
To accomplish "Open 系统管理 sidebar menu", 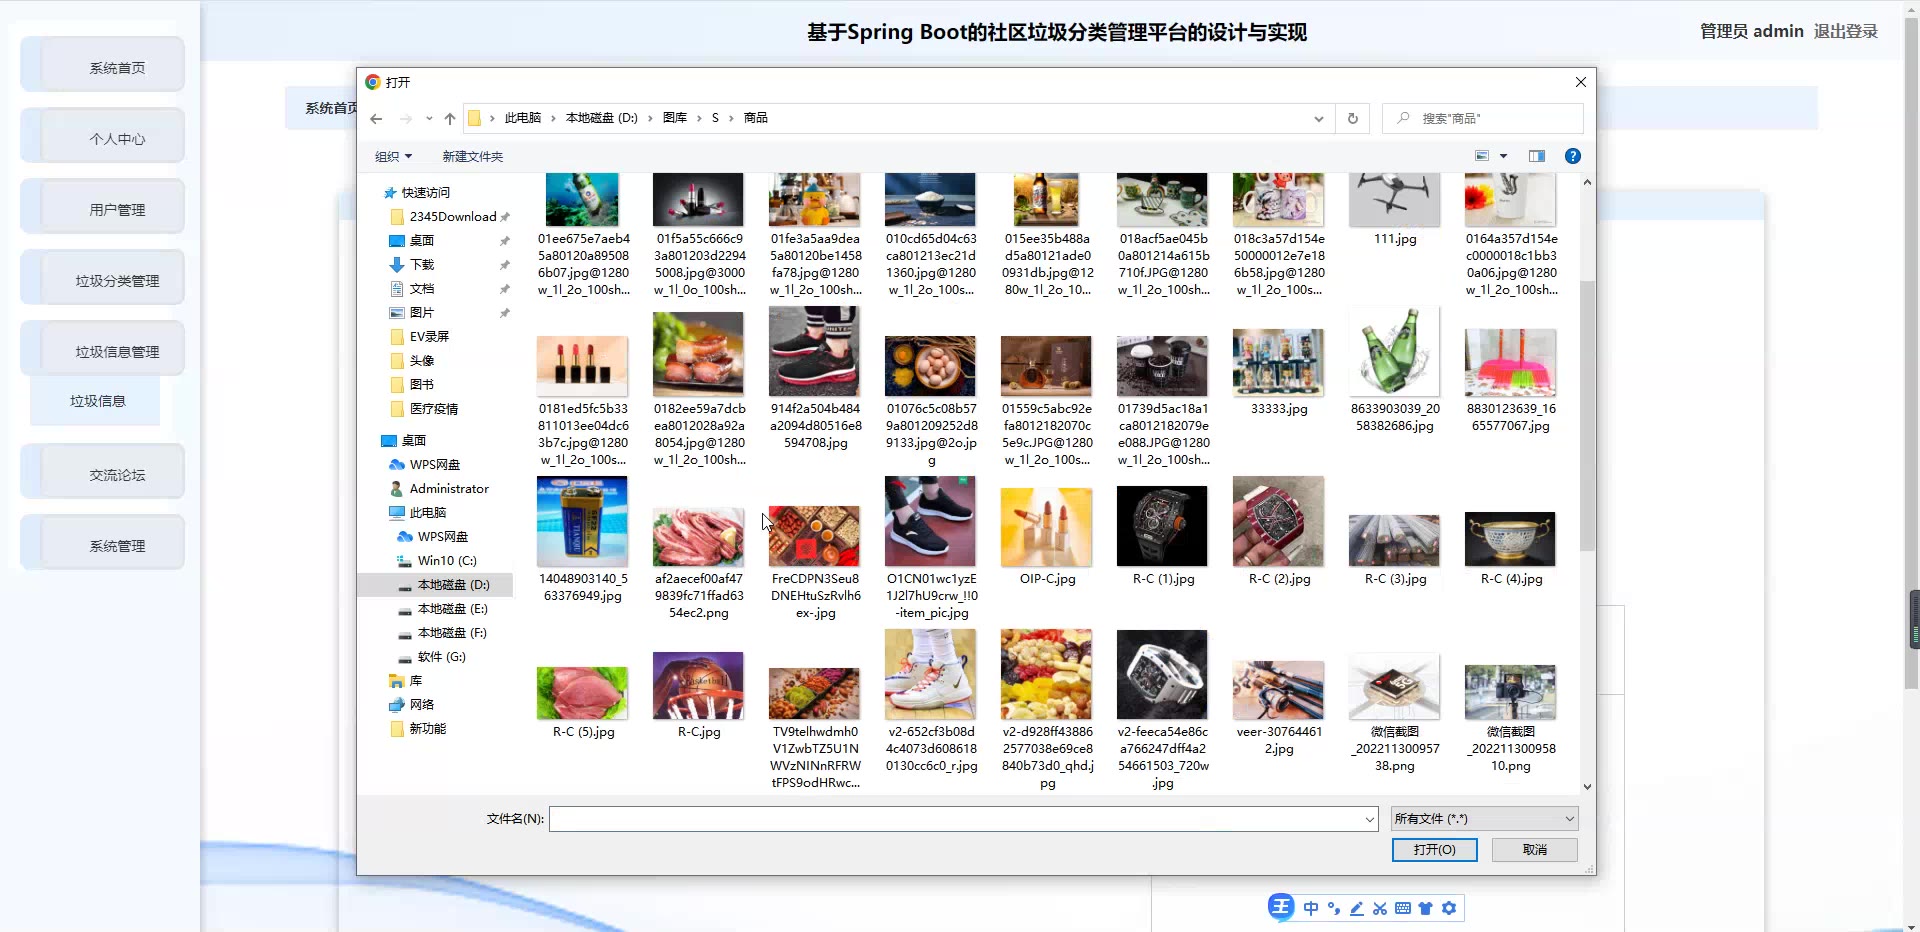I will point(103,543).
